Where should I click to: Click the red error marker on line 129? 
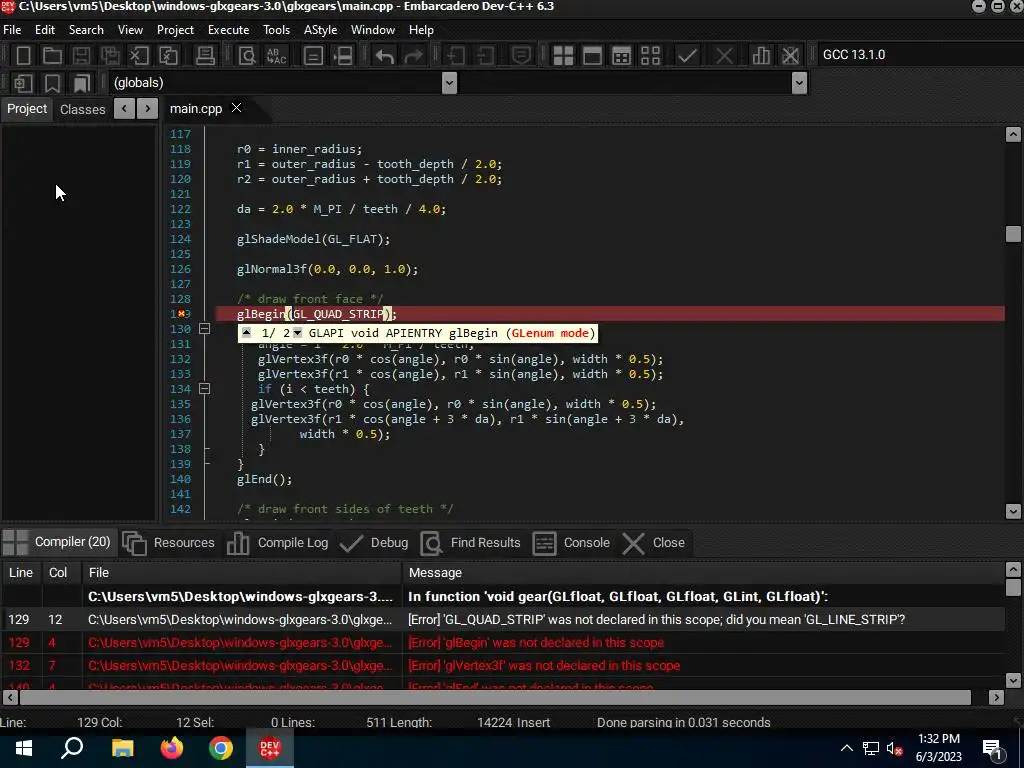point(182,314)
